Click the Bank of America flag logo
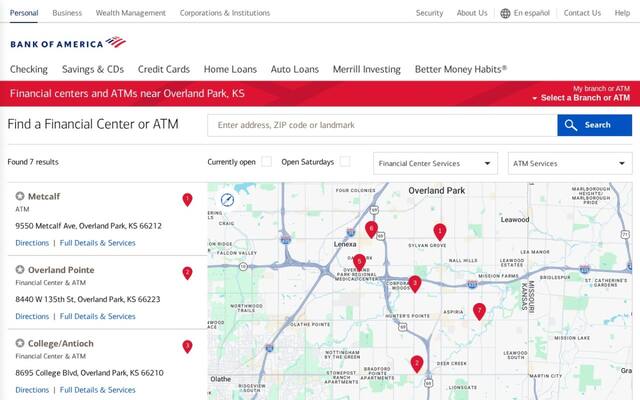Image resolution: width=640 pixels, height=400 pixels. coord(116,42)
